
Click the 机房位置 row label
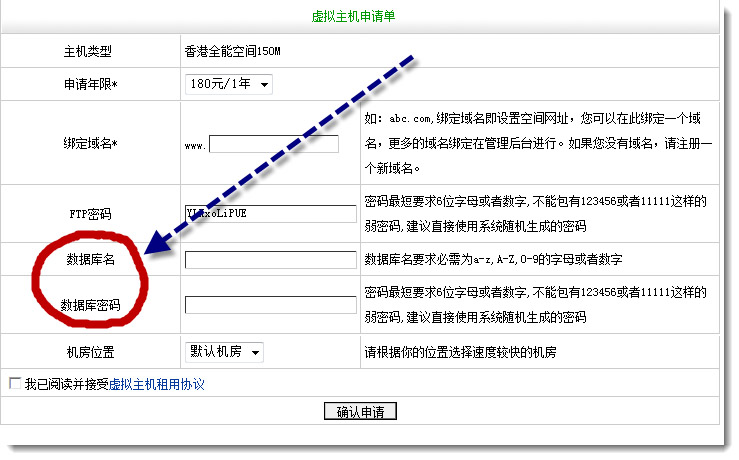click(x=89, y=352)
